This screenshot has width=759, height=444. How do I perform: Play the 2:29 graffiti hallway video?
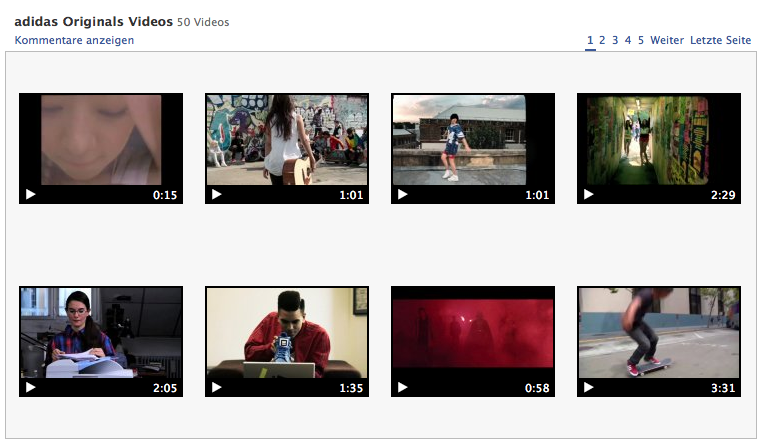[x=588, y=195]
